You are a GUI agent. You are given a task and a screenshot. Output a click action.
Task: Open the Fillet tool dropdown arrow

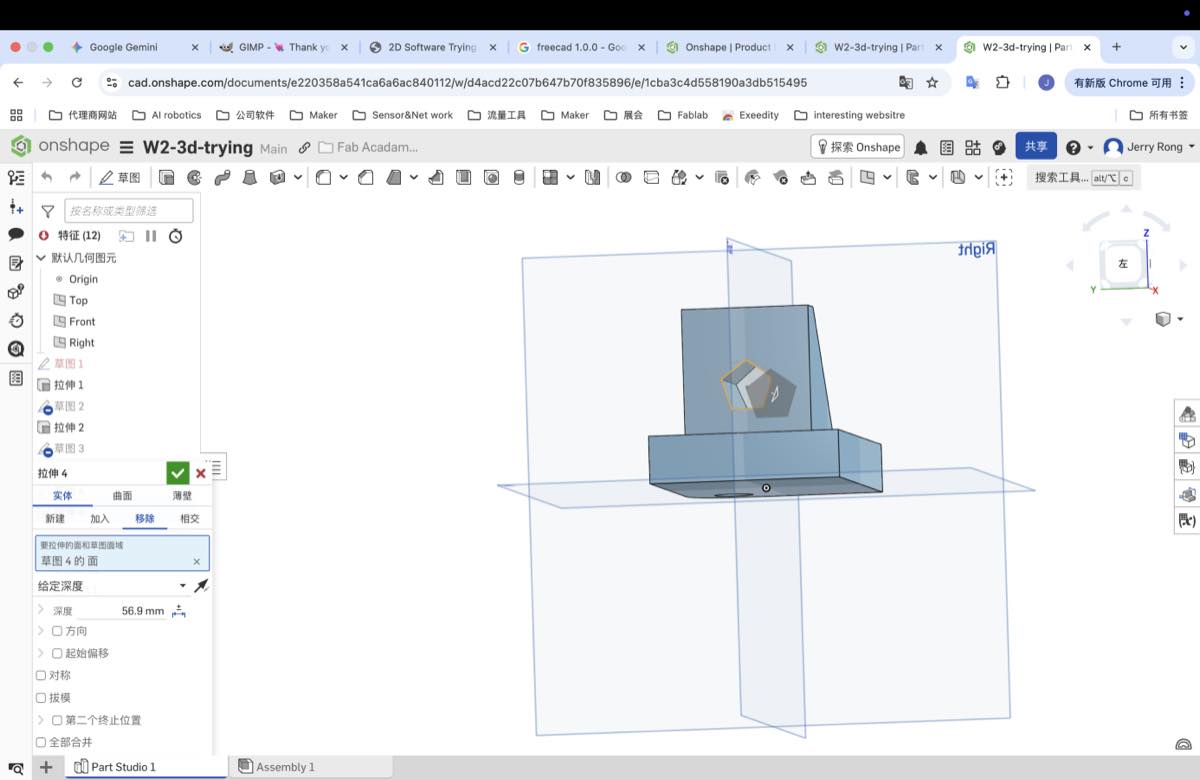tap(343, 177)
